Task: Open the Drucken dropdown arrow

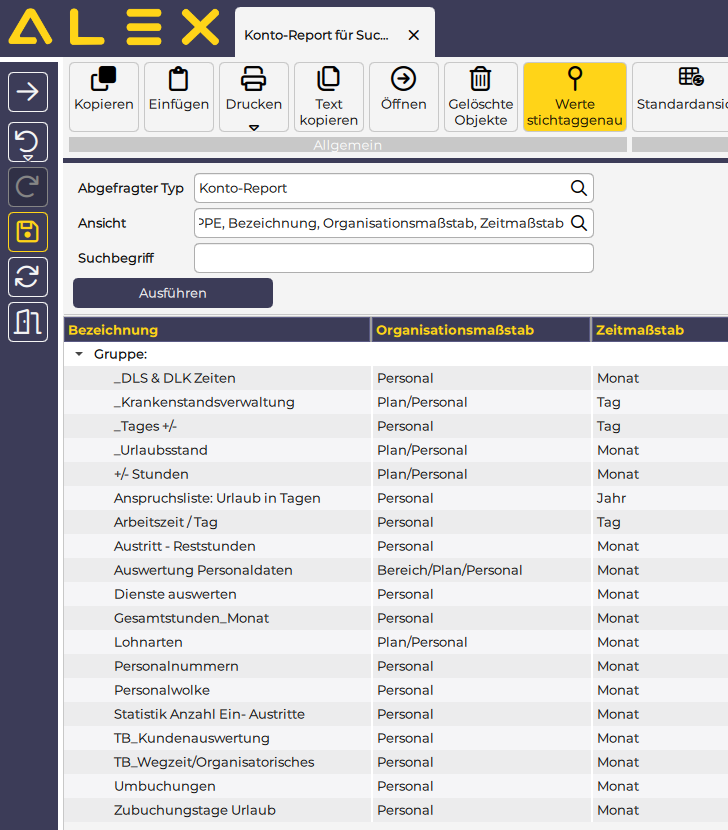Action: pos(253,127)
